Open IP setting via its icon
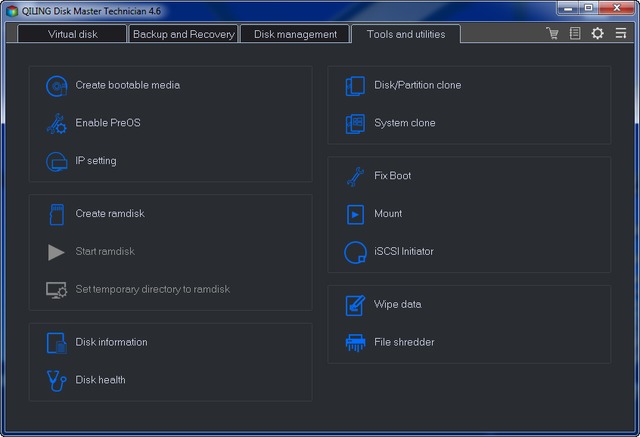This screenshot has height=437, width=640. click(56, 161)
